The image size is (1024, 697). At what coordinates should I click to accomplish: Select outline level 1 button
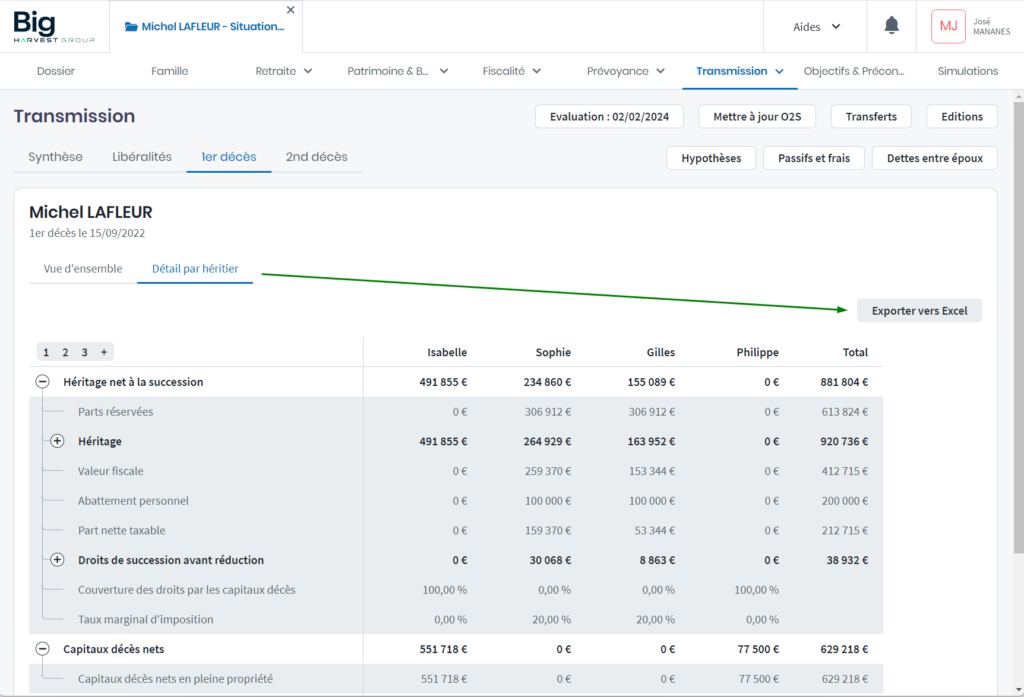click(46, 352)
